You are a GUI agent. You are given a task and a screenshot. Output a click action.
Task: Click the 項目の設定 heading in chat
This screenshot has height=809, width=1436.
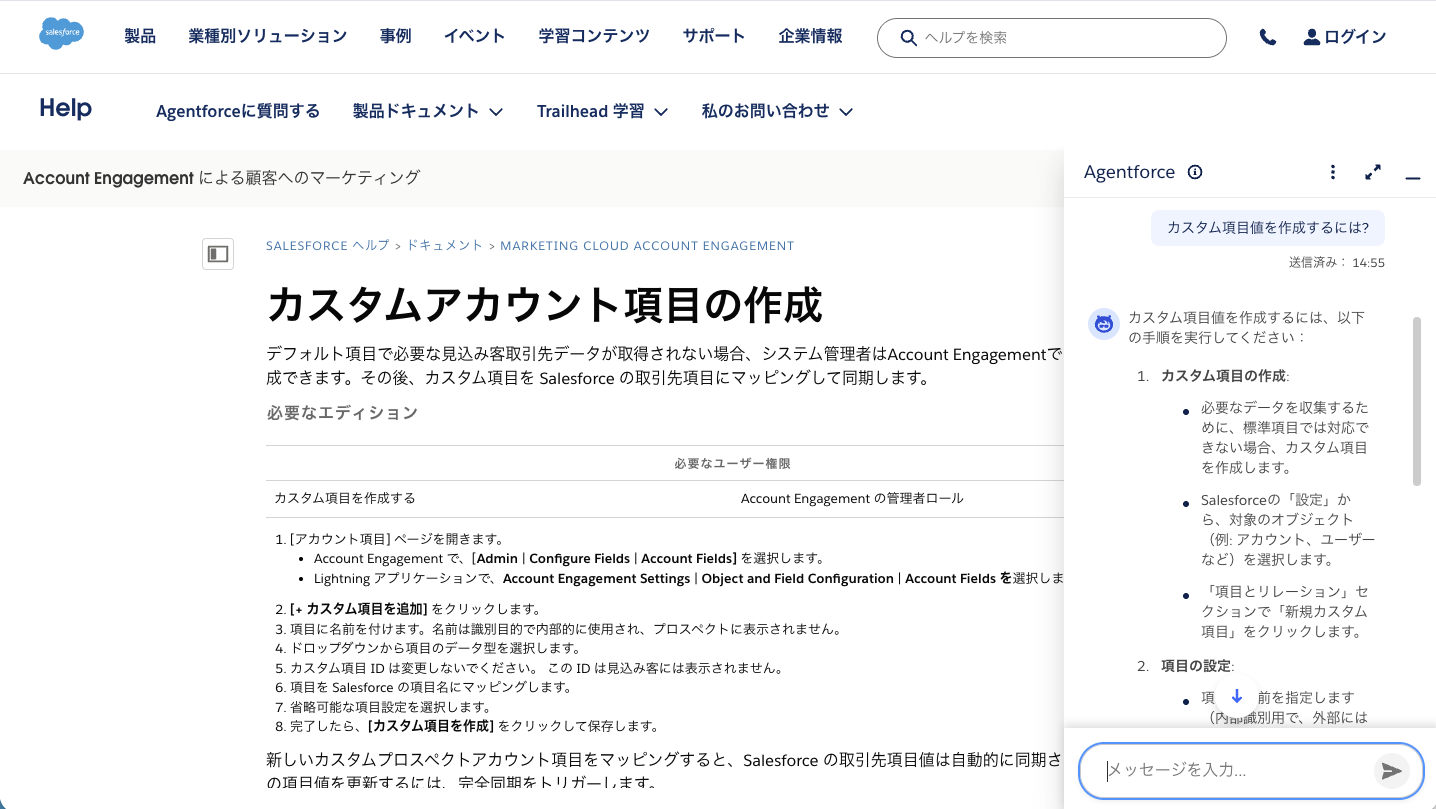pos(1197,666)
